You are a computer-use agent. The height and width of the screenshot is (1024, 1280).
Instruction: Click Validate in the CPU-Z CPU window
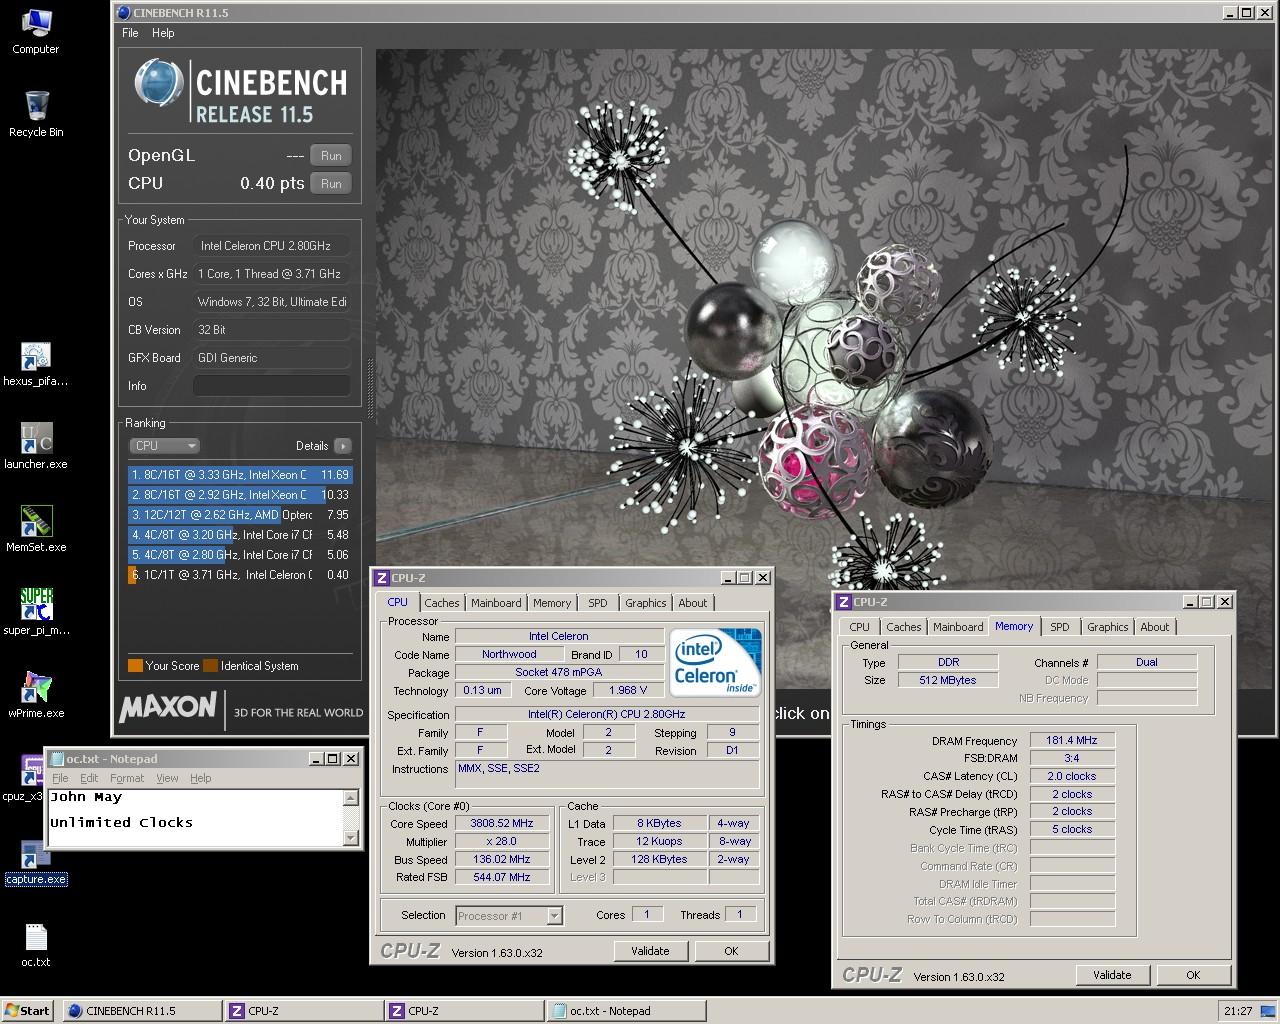pos(650,951)
